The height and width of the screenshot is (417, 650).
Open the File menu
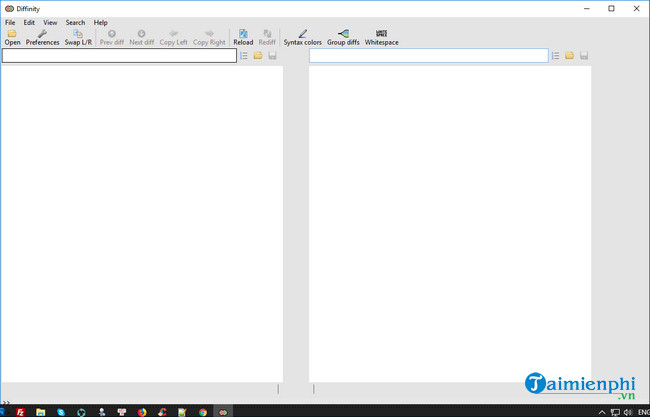pyautogui.click(x=10, y=22)
